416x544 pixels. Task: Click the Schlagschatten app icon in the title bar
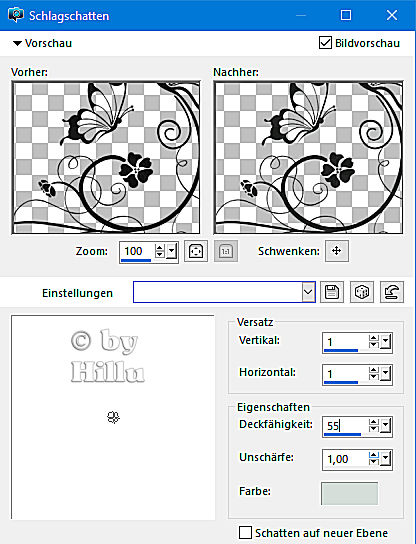(x=16, y=15)
